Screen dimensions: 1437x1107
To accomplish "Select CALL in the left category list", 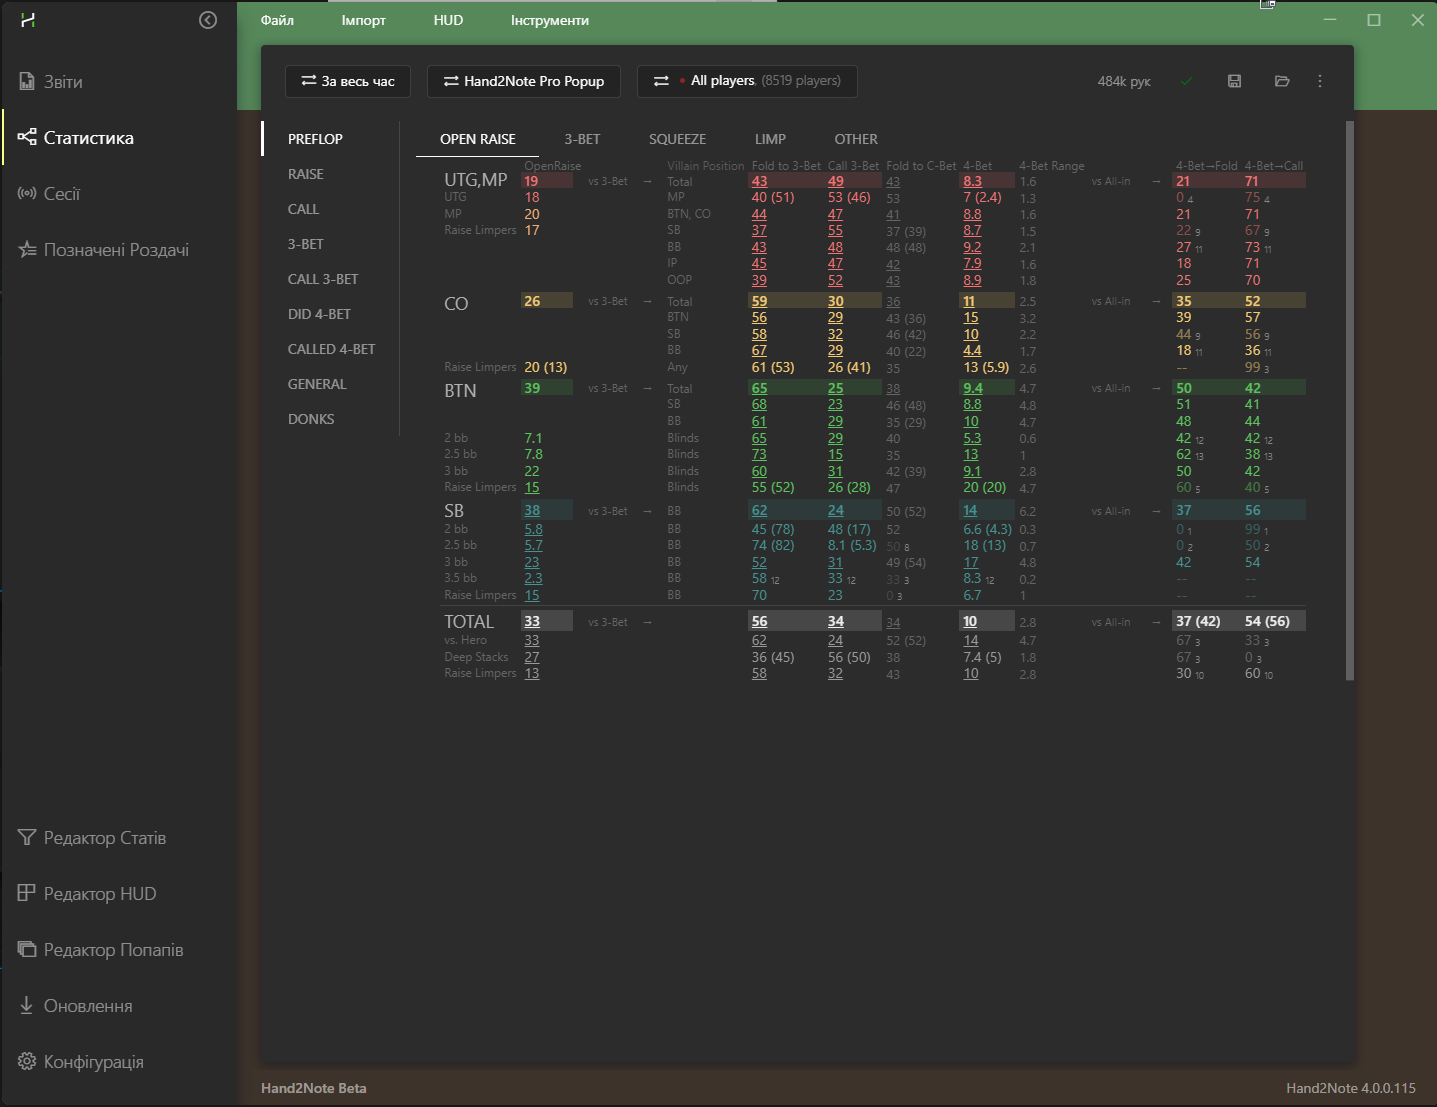I will pos(303,209).
